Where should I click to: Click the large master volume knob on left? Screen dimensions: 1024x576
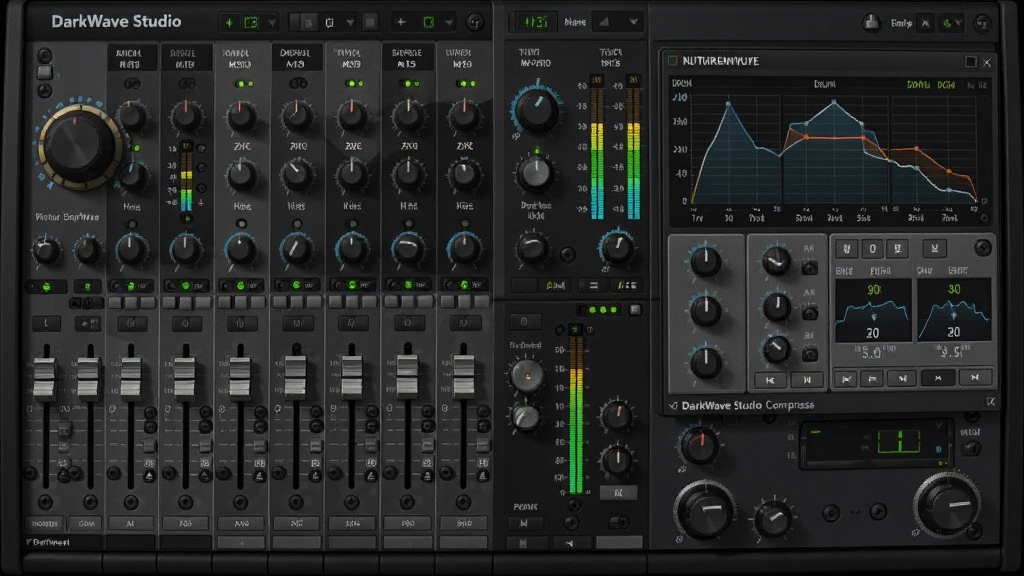[x=78, y=145]
